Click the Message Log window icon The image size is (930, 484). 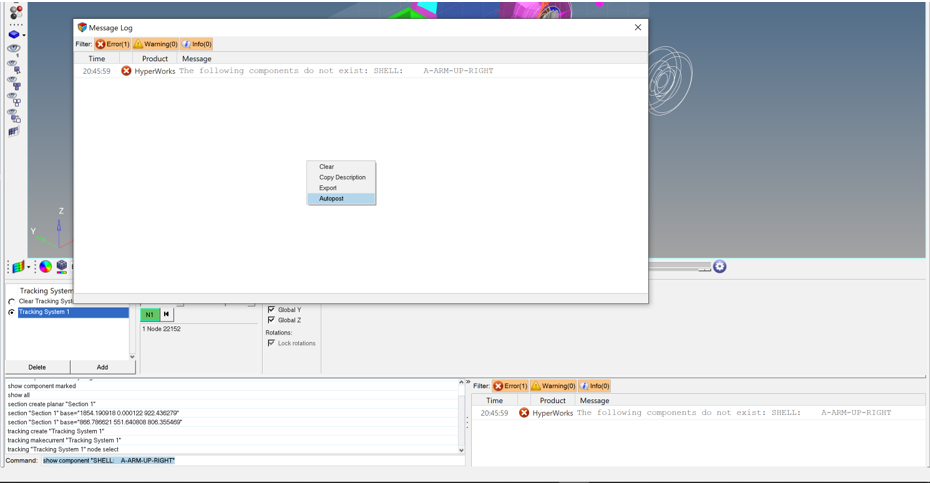coord(82,27)
